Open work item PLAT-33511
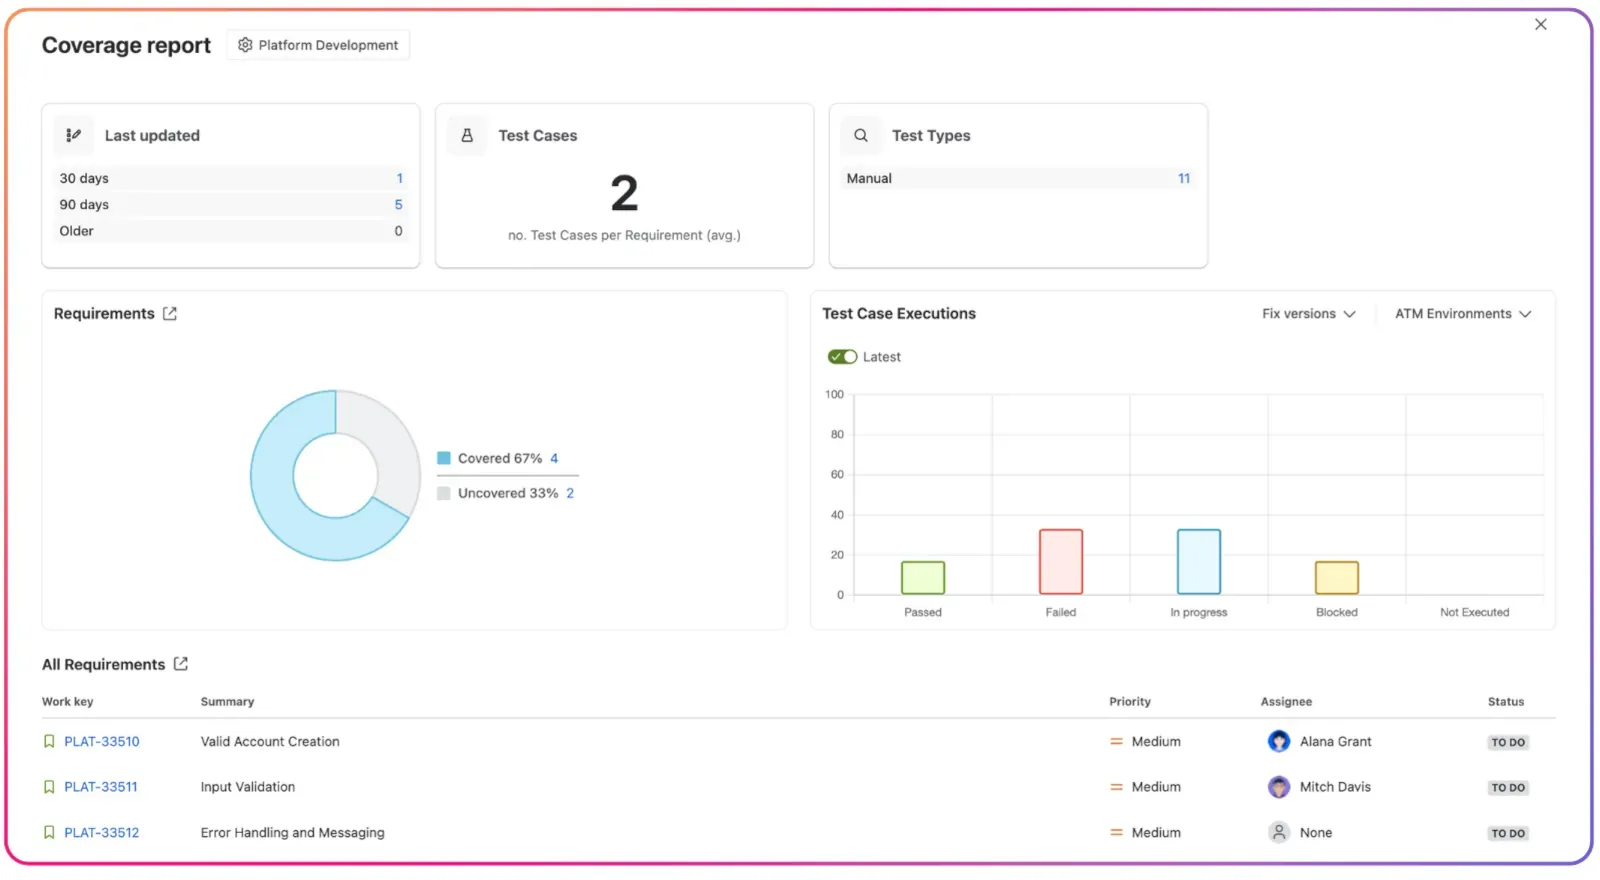Viewport: 1600px width, 880px height. 101,787
